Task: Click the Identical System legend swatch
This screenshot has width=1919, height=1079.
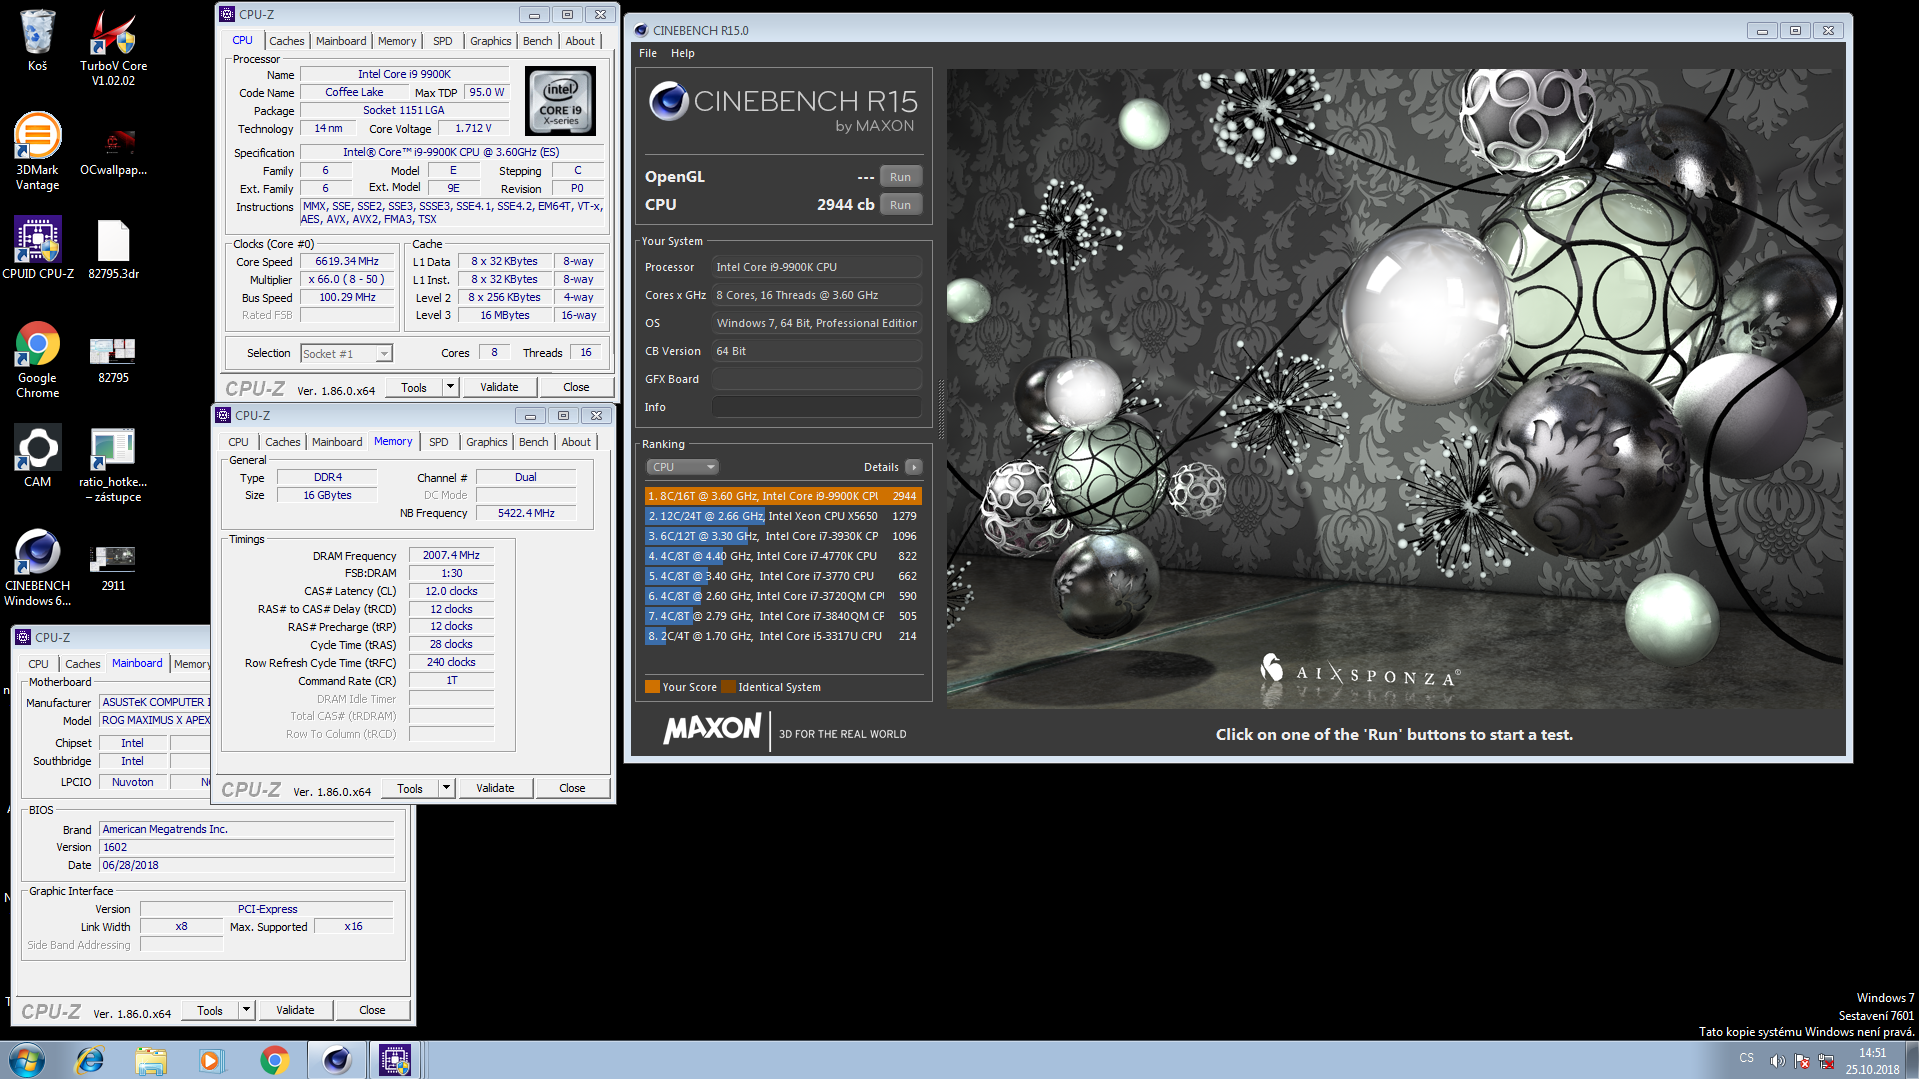Action: click(x=728, y=687)
